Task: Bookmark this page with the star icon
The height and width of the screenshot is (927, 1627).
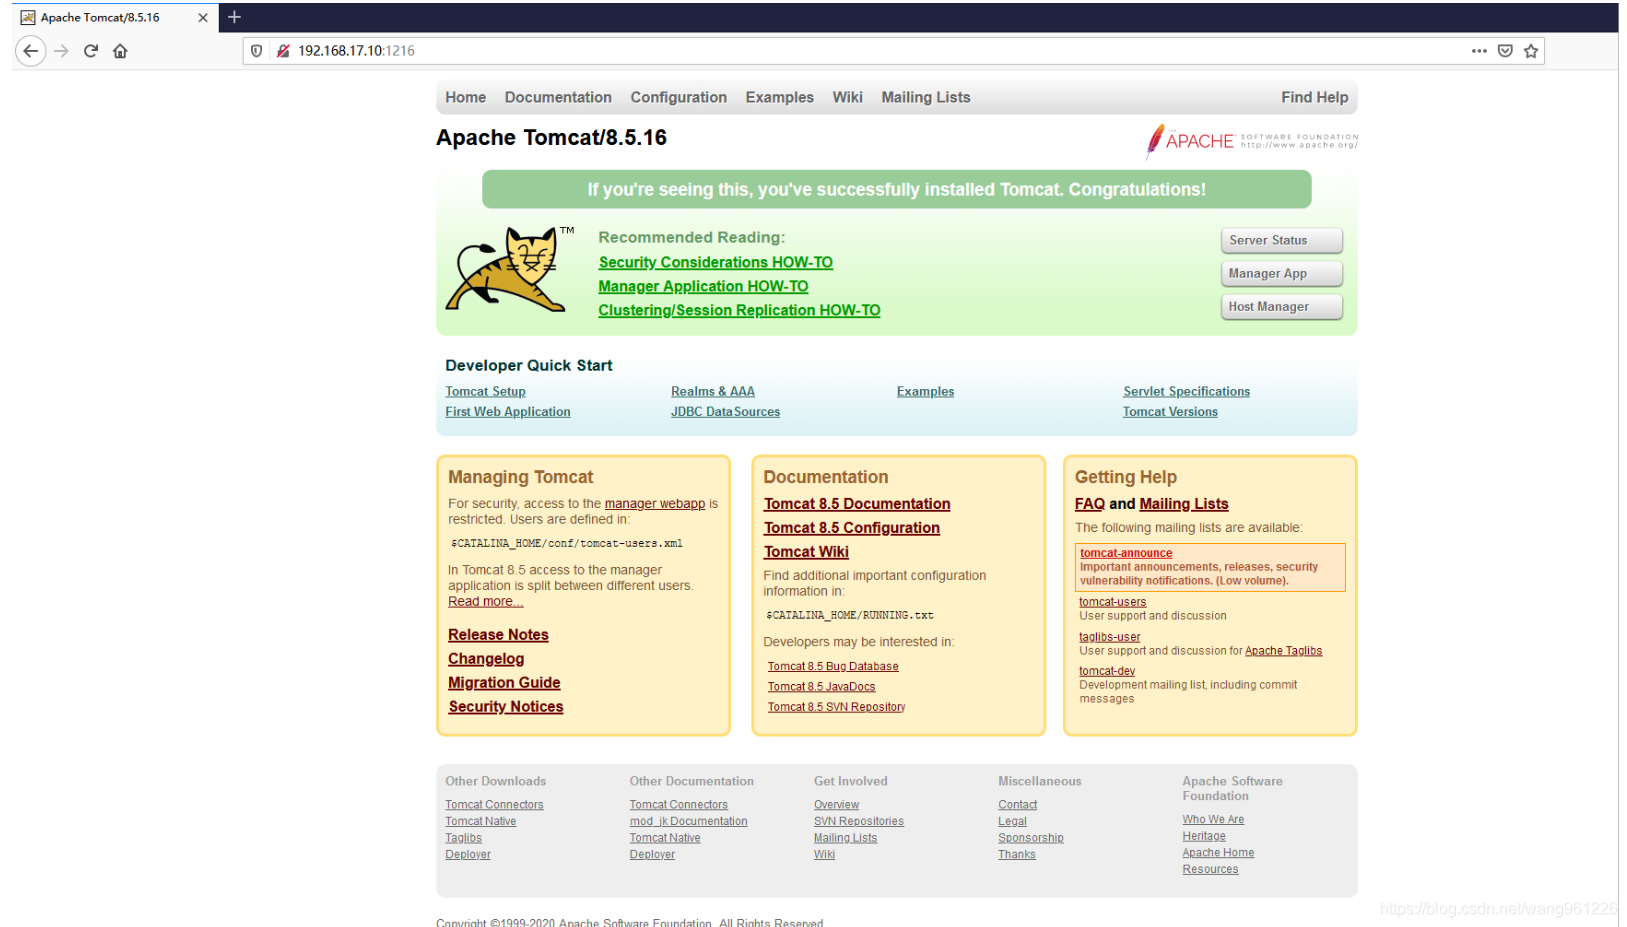Action: (1531, 51)
